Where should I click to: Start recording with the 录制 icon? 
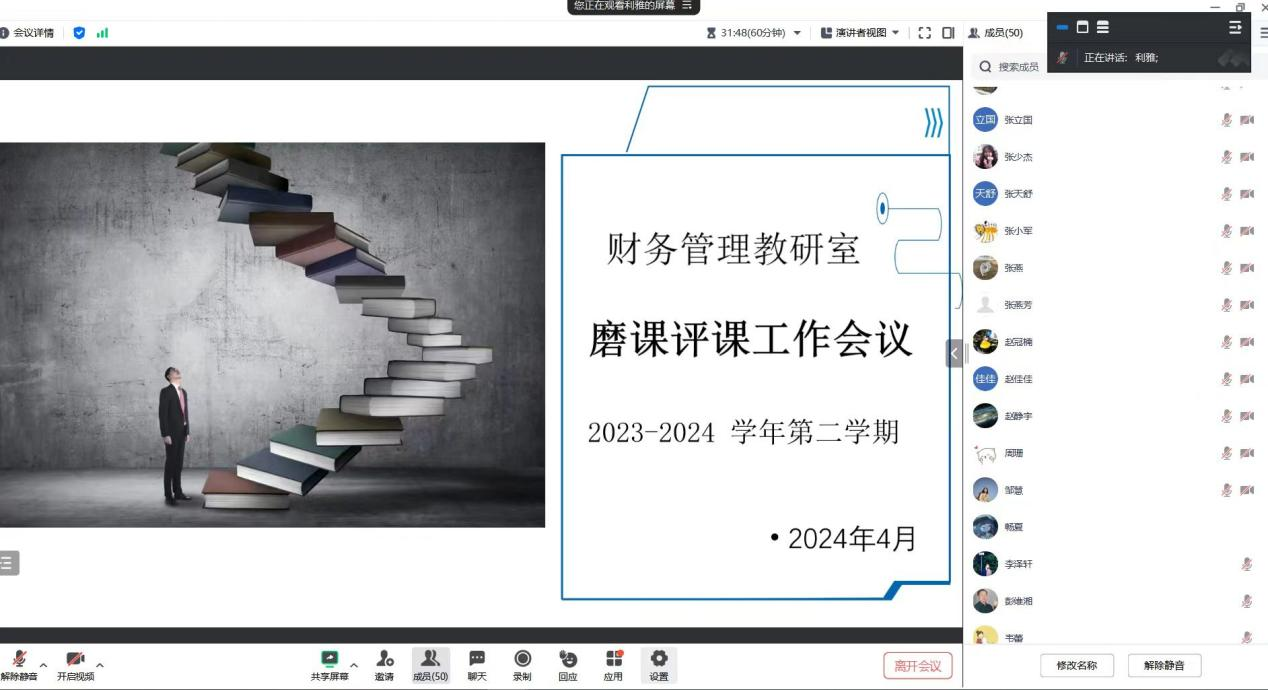pos(522,659)
